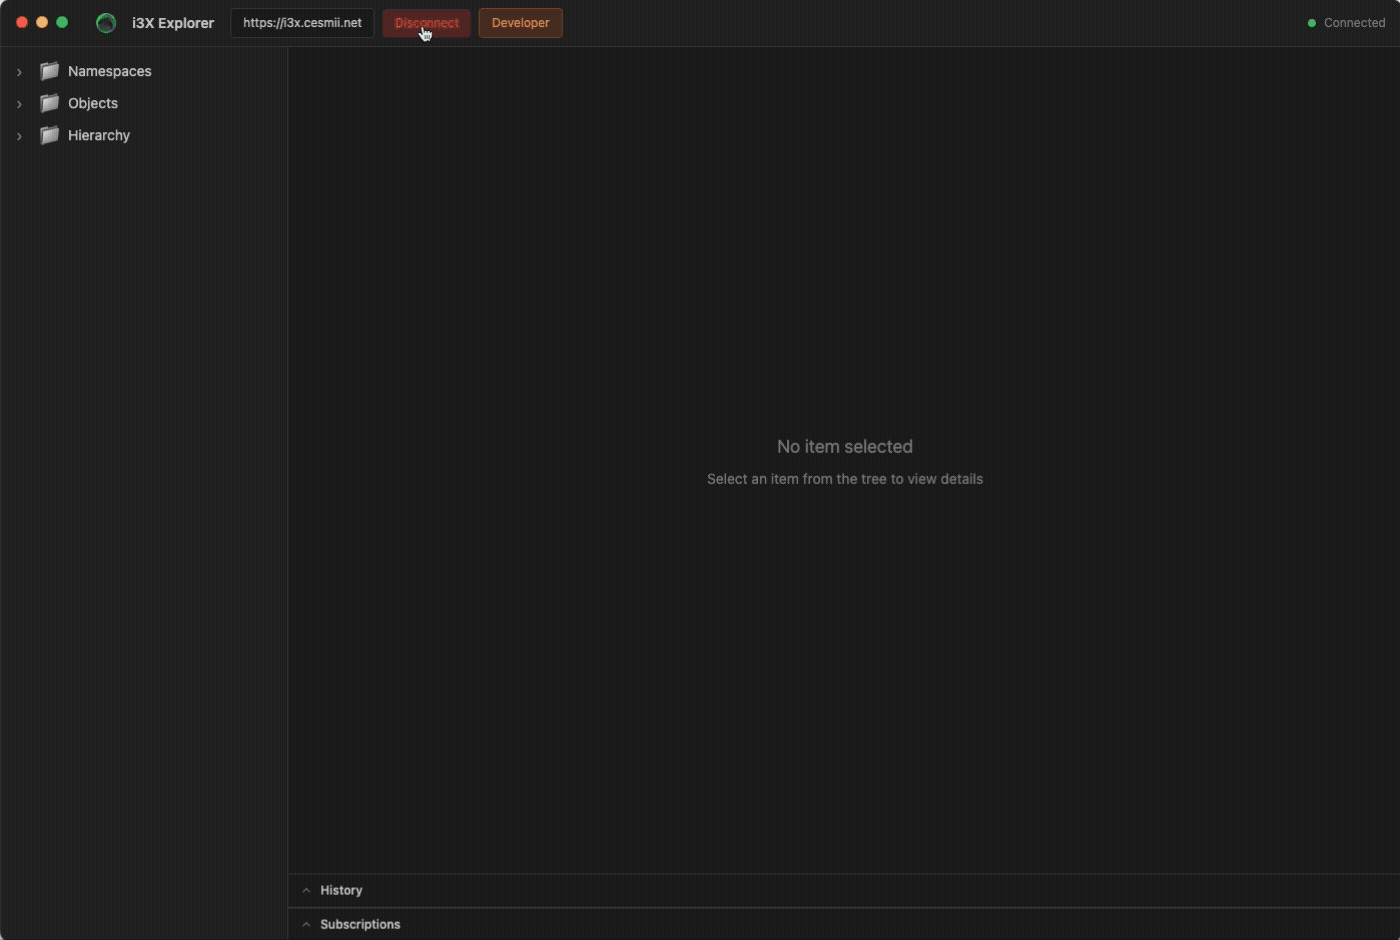
Task: Click the Namespaces folder icon
Action: 49,71
